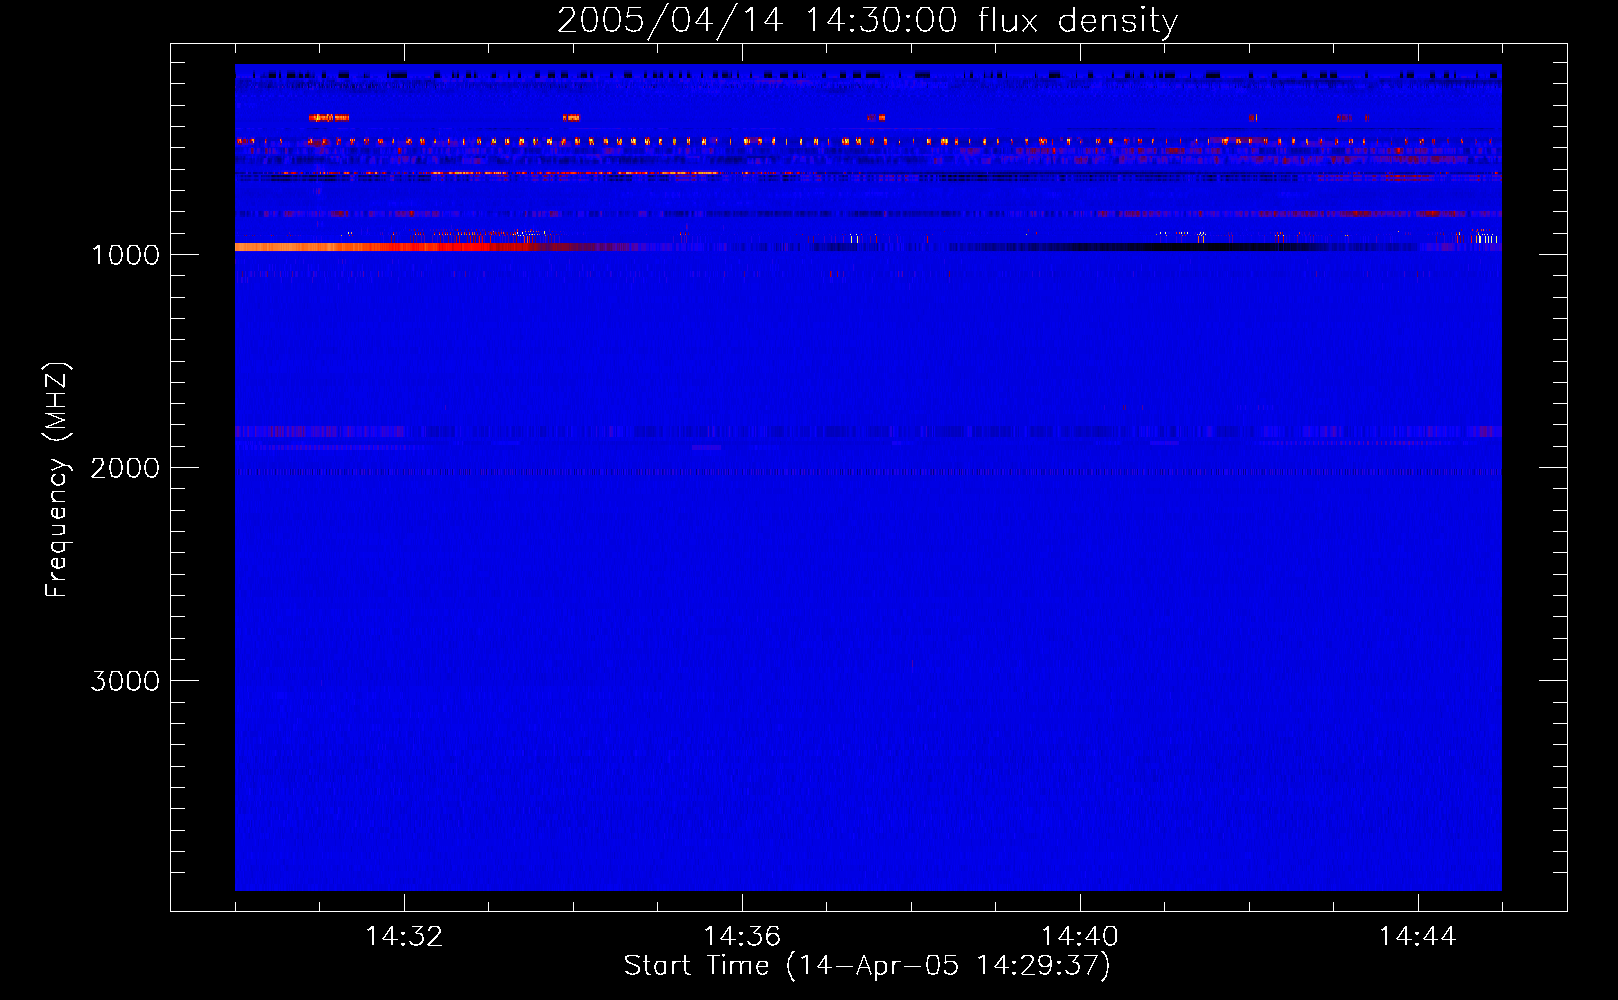
Task: Click the 14:32 time tick label
Action: pyautogui.click(x=404, y=937)
